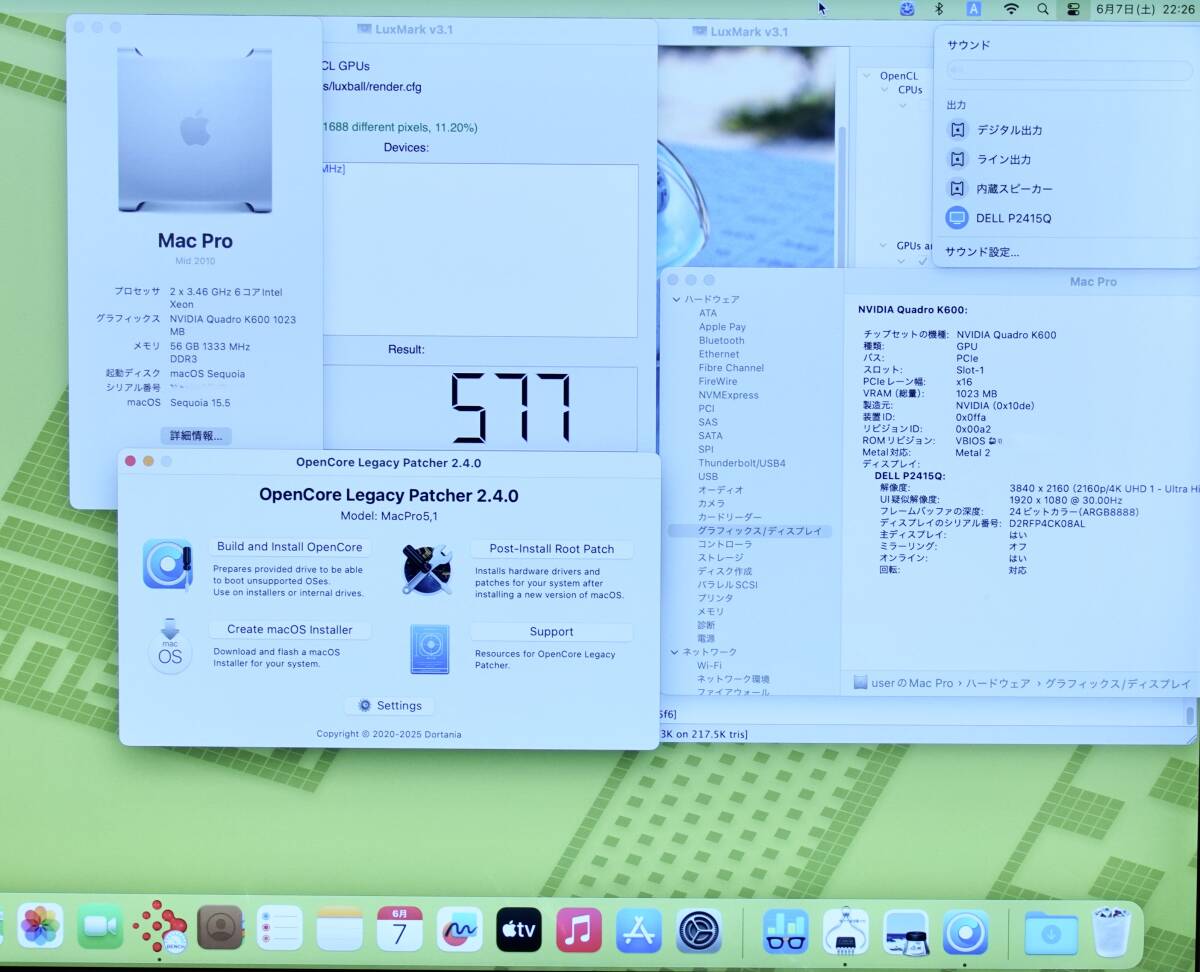Click Create macOS Installer button
The height and width of the screenshot is (972, 1200).
pyautogui.click(x=290, y=630)
